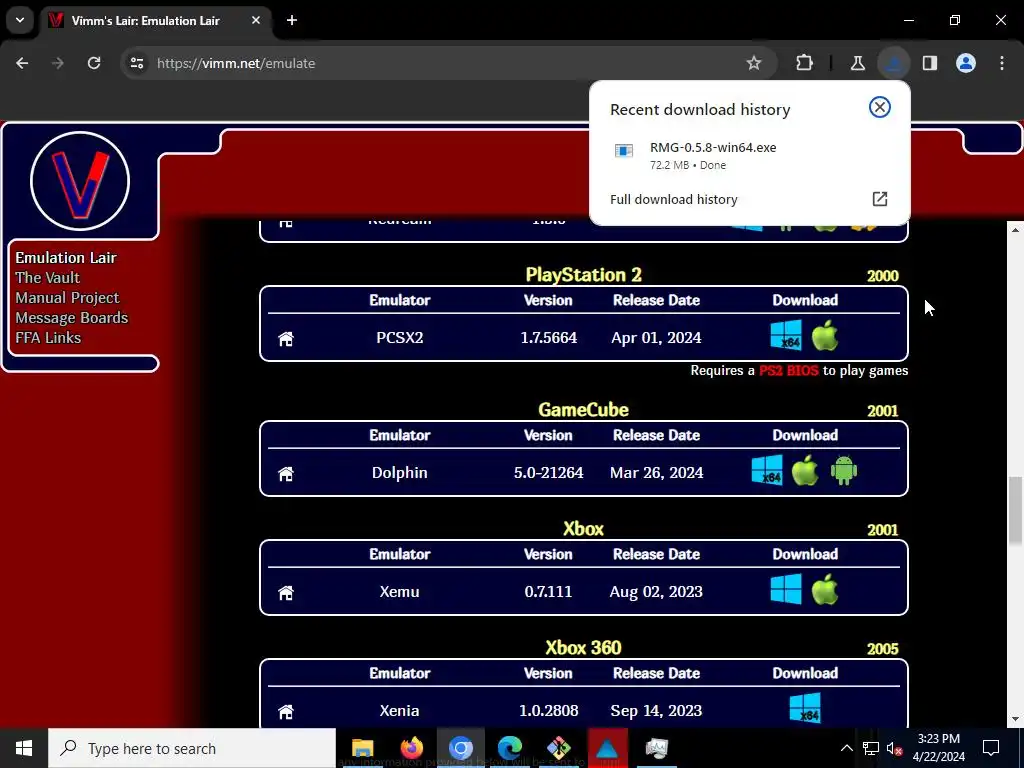Image resolution: width=1024 pixels, height=768 pixels.
Task: Show hidden system tray icons
Action: tap(846, 748)
